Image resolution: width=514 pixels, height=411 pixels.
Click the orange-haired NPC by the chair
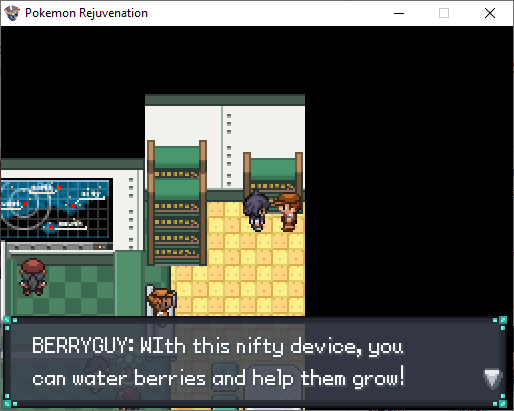(x=161, y=302)
